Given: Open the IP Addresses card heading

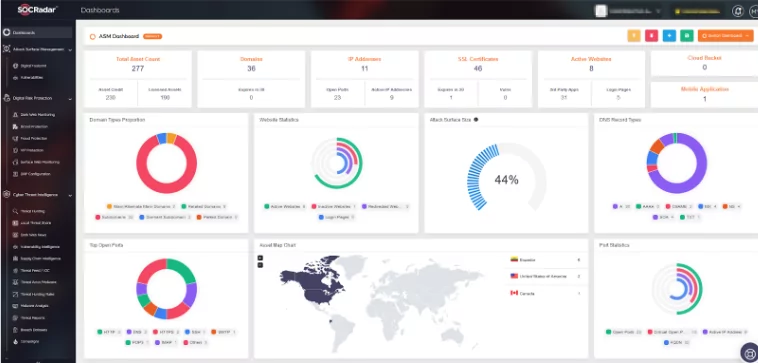Looking at the screenshot, I should pyautogui.click(x=364, y=59).
